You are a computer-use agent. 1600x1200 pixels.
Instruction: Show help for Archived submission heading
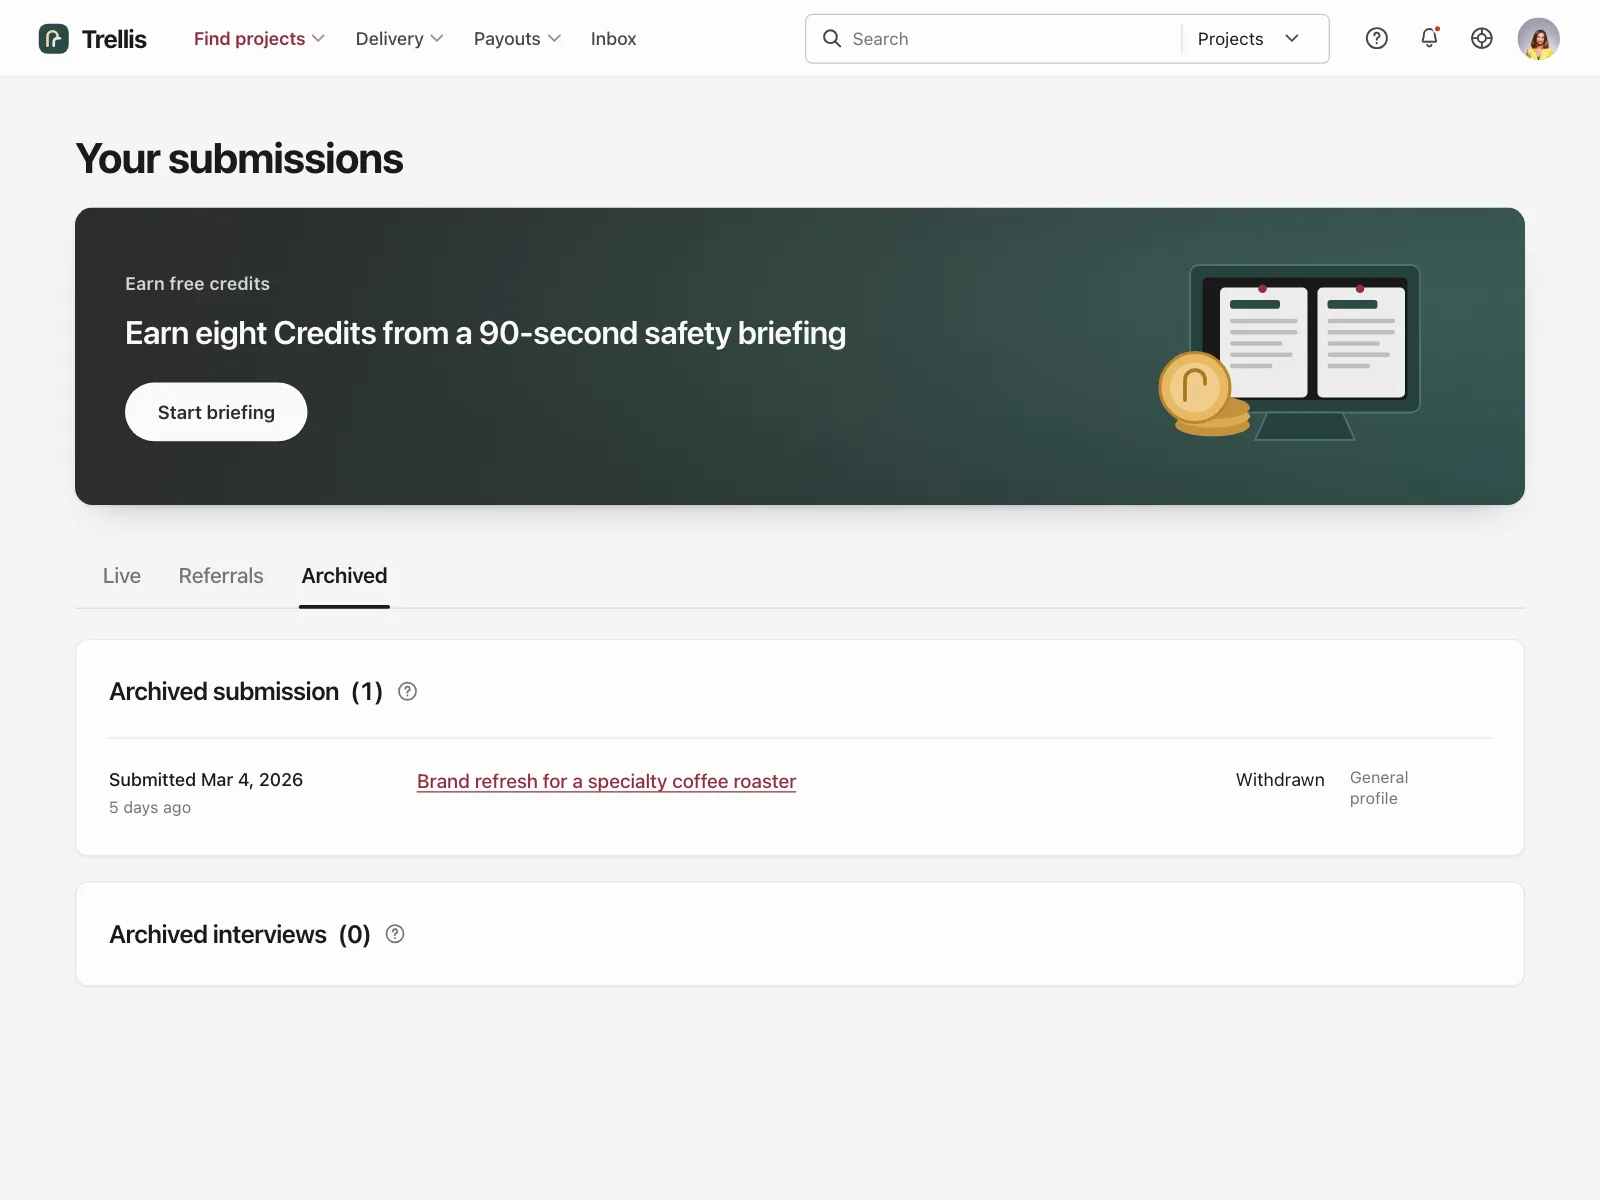coord(407,691)
